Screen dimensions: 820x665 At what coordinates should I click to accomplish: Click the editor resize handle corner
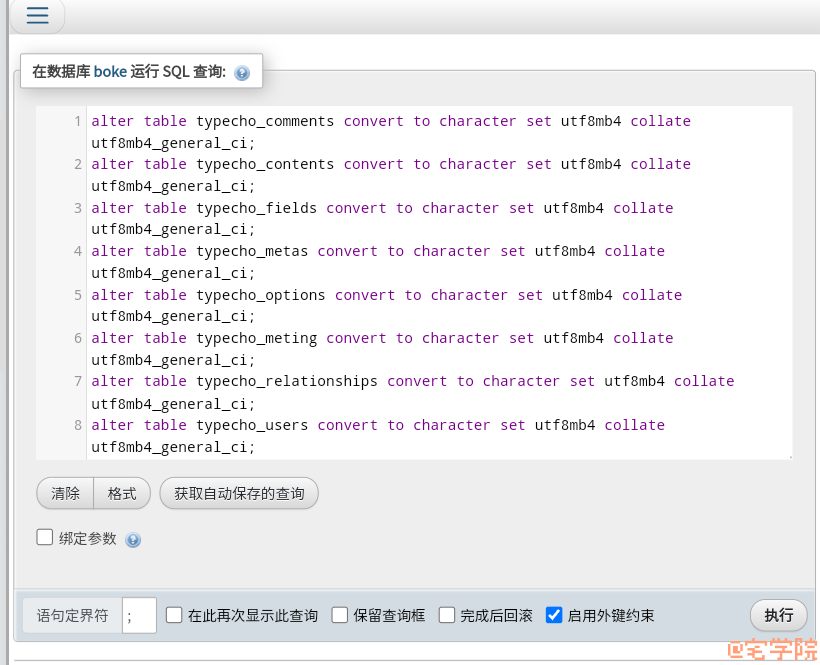point(788,455)
